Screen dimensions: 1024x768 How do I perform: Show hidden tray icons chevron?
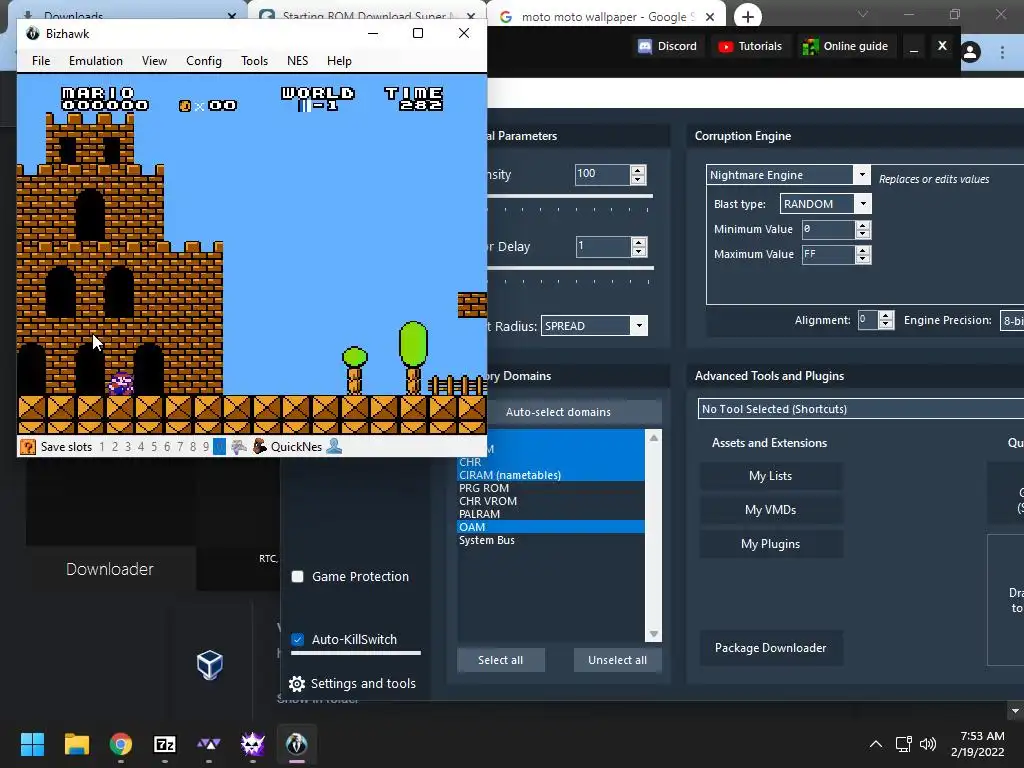[x=876, y=744]
